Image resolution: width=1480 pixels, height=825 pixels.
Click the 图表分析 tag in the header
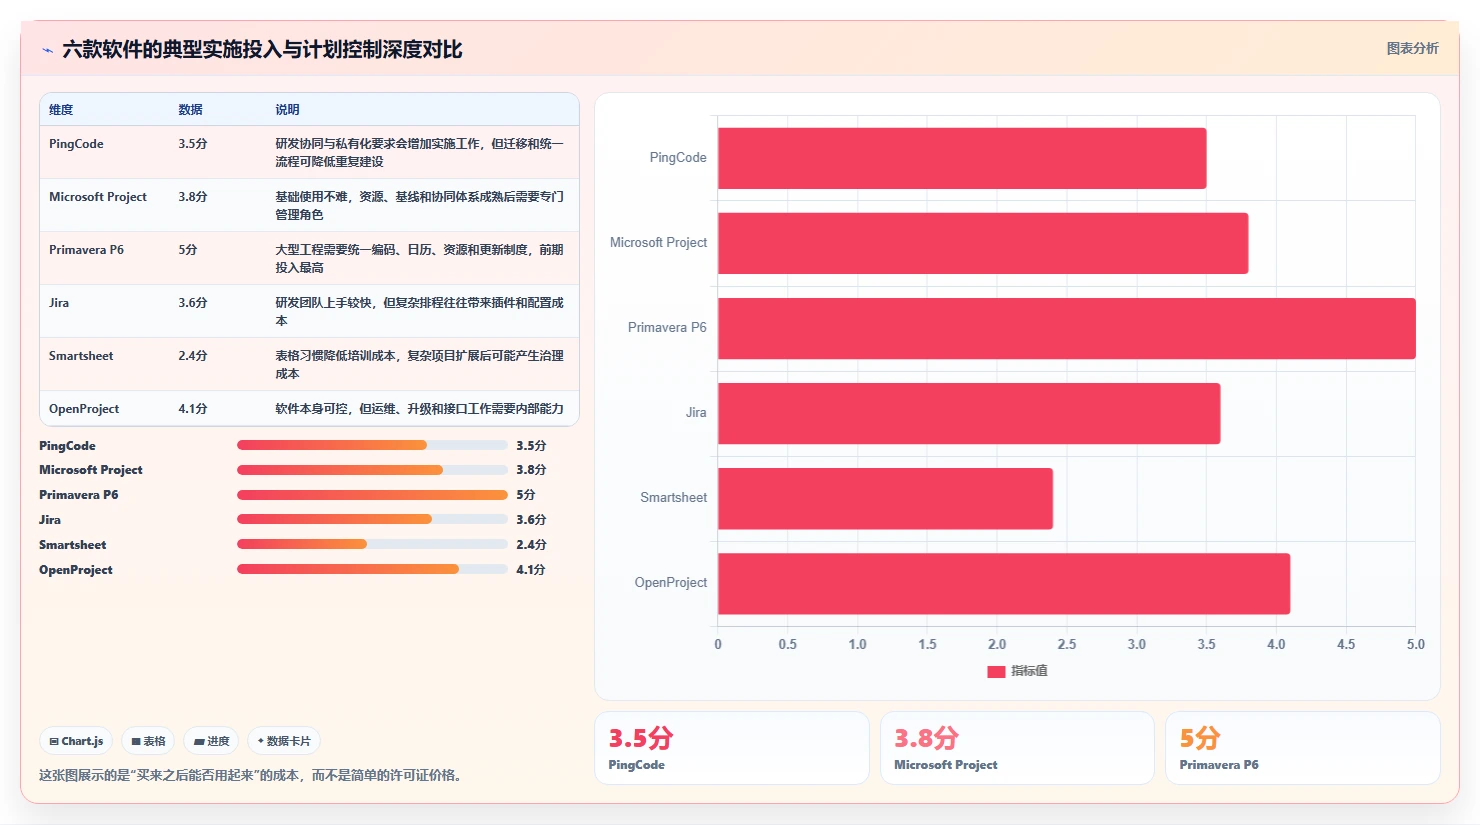click(x=1412, y=48)
